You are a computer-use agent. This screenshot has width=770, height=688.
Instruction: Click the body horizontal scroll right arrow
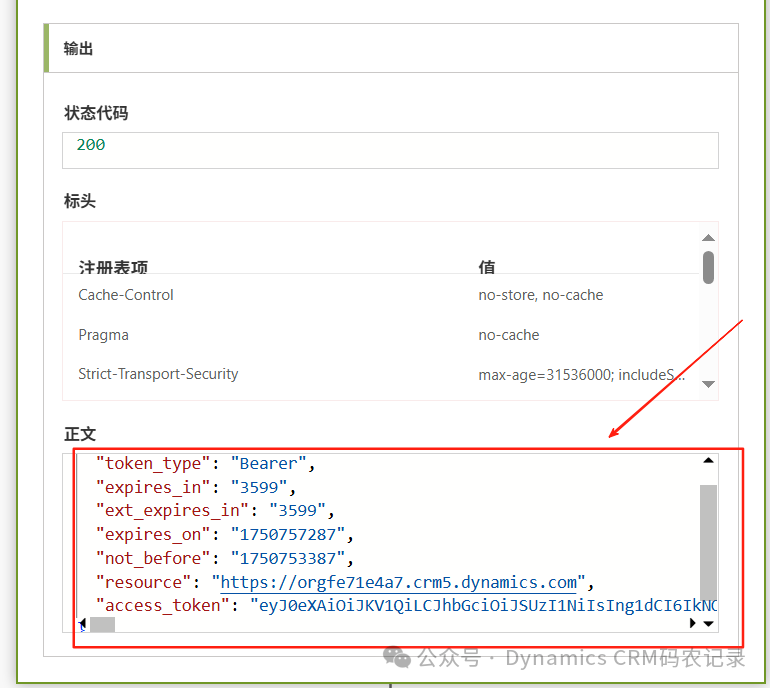692,623
